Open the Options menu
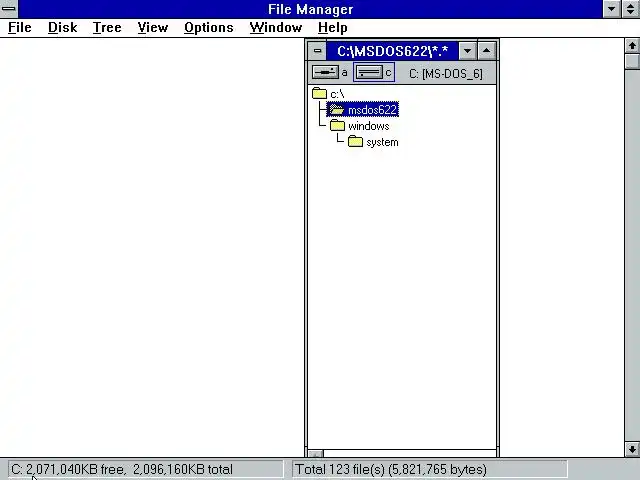Viewport: 640px width, 480px height. click(209, 28)
